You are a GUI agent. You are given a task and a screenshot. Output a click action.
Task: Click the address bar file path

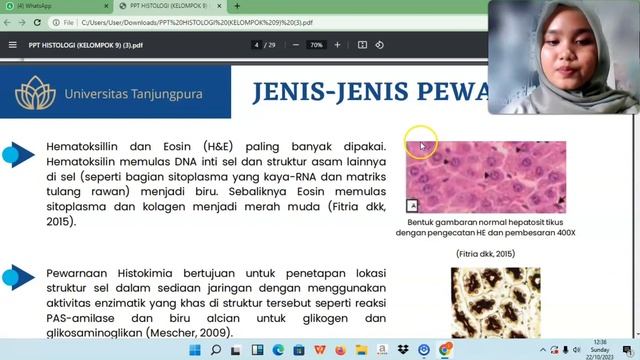[197, 22]
